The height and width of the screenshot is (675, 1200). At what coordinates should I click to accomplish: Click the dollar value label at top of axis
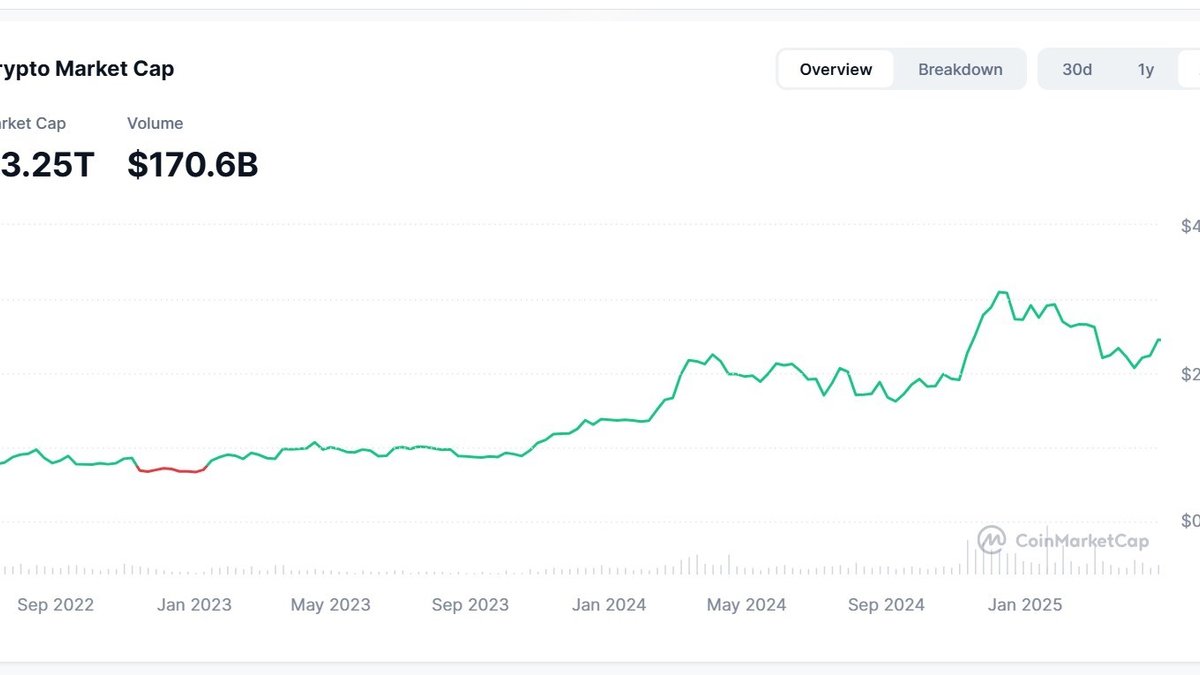(x=1190, y=226)
